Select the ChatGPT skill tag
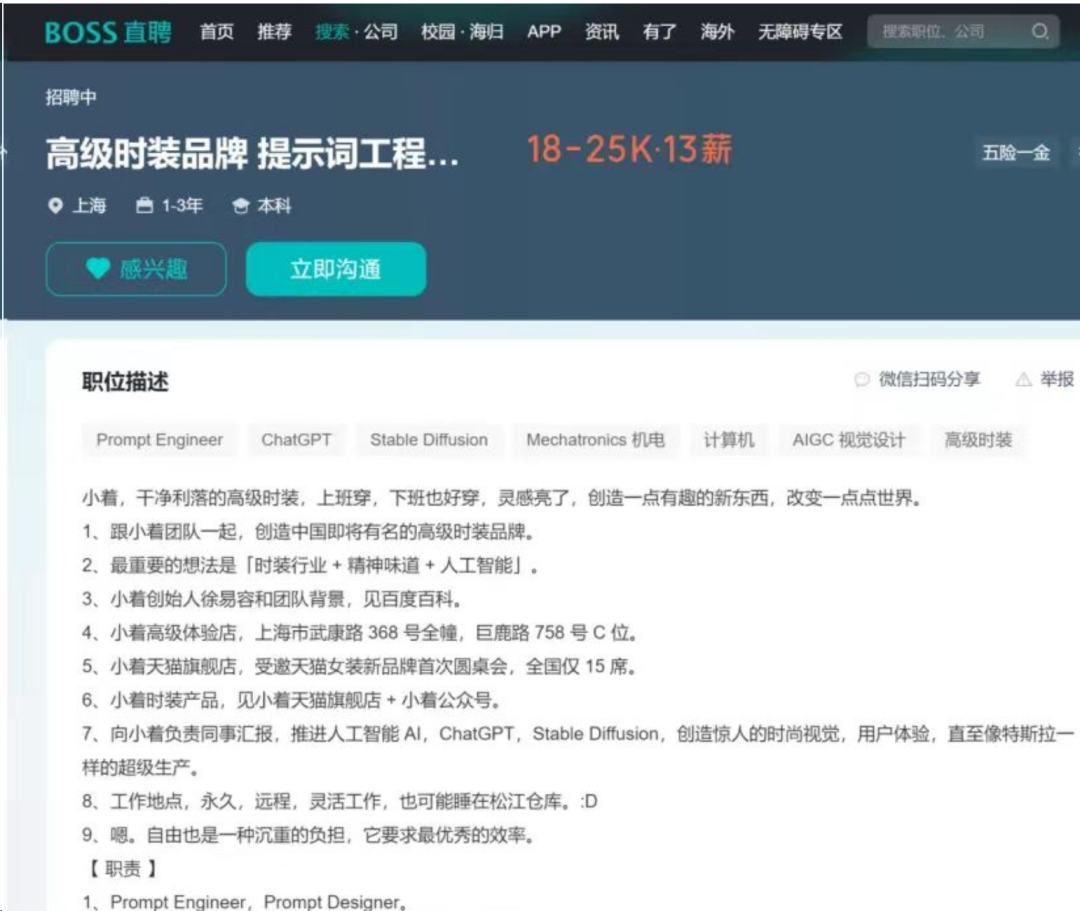Viewport: 1080px width, 911px height. pos(296,439)
